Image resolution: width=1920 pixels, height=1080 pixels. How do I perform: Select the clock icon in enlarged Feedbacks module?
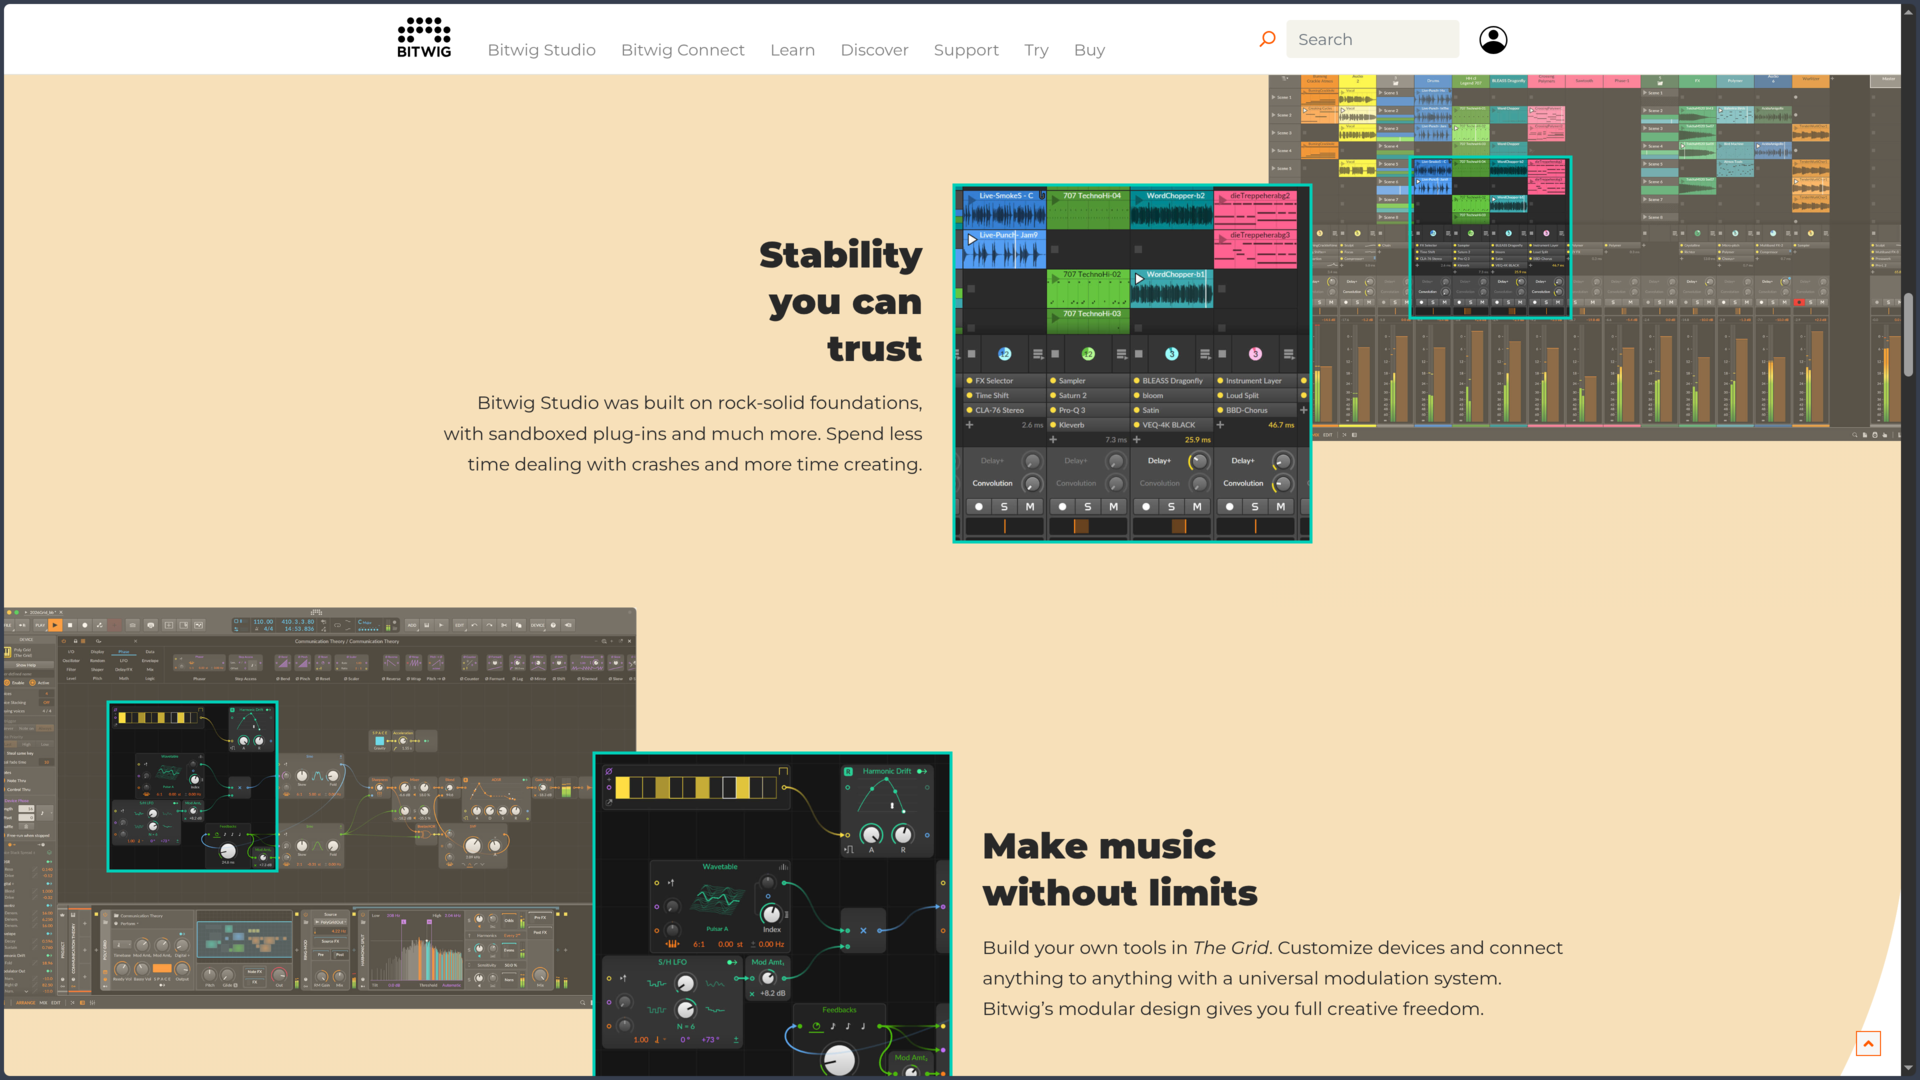click(816, 1026)
